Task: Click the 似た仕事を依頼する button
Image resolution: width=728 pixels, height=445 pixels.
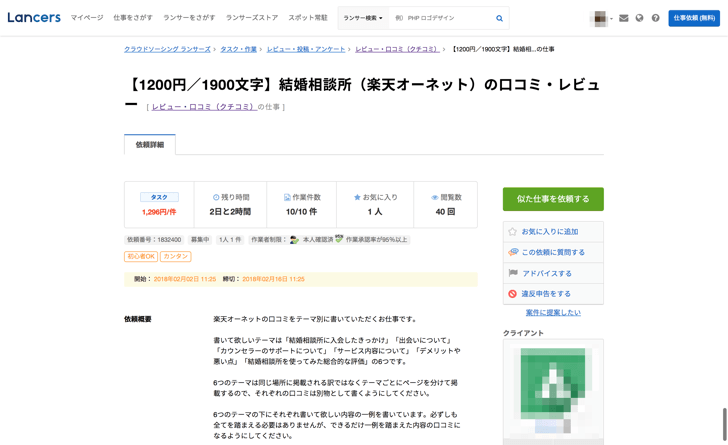Action: pos(553,199)
